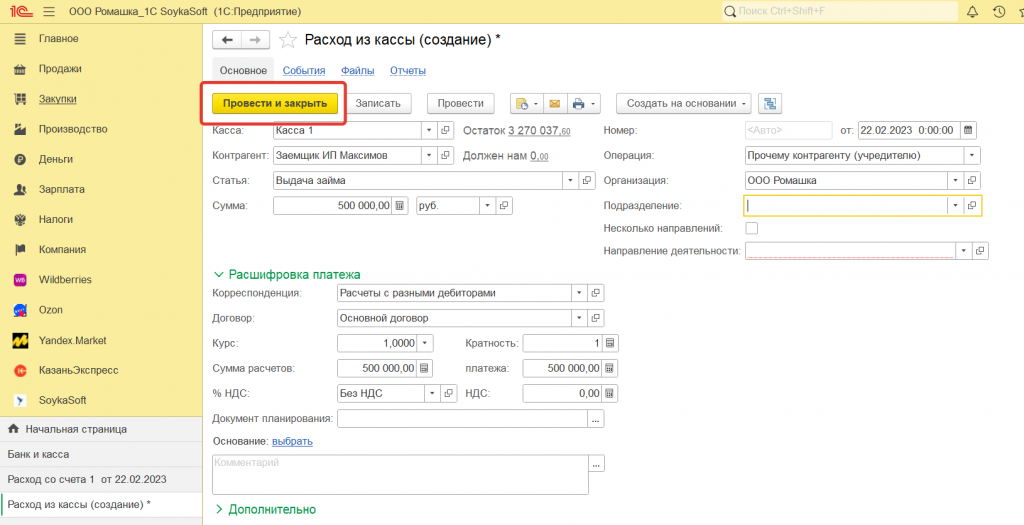
Task: Switch to the События tab
Action: coord(304,70)
